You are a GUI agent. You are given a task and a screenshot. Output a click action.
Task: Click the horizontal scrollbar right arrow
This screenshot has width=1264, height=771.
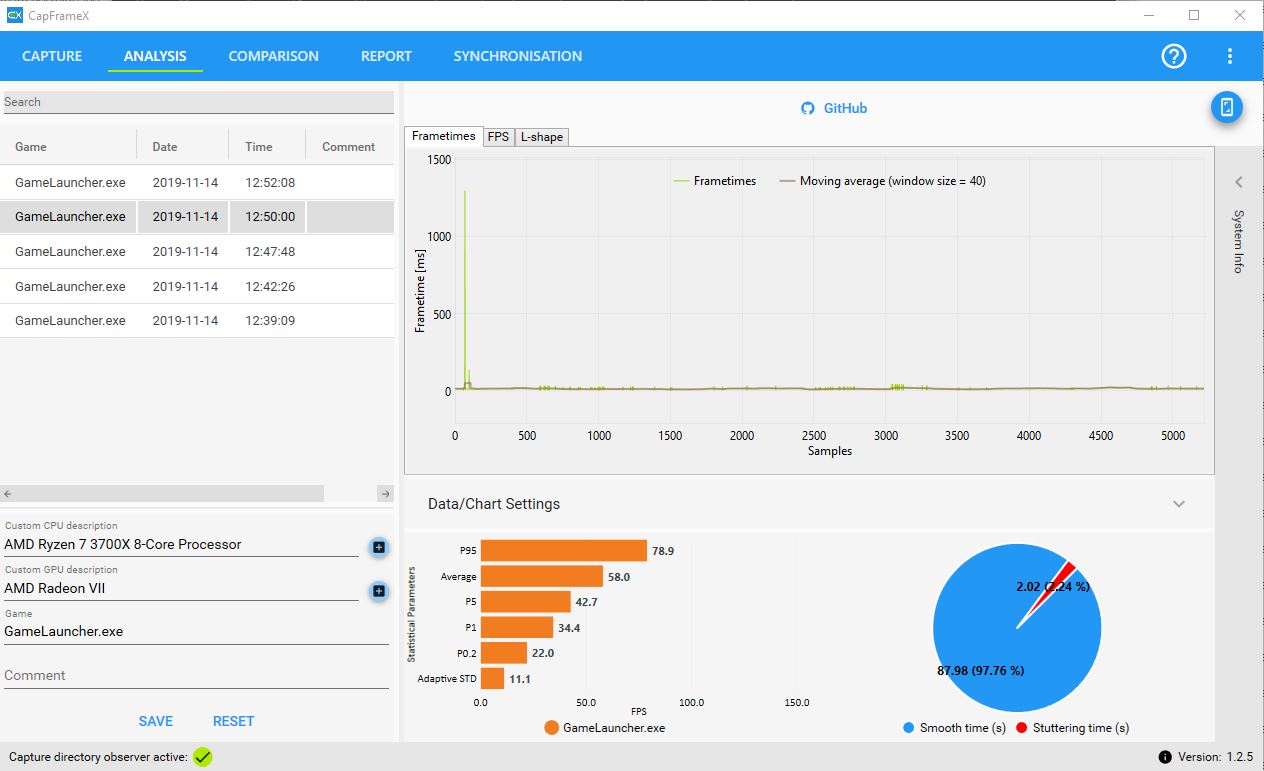(386, 494)
